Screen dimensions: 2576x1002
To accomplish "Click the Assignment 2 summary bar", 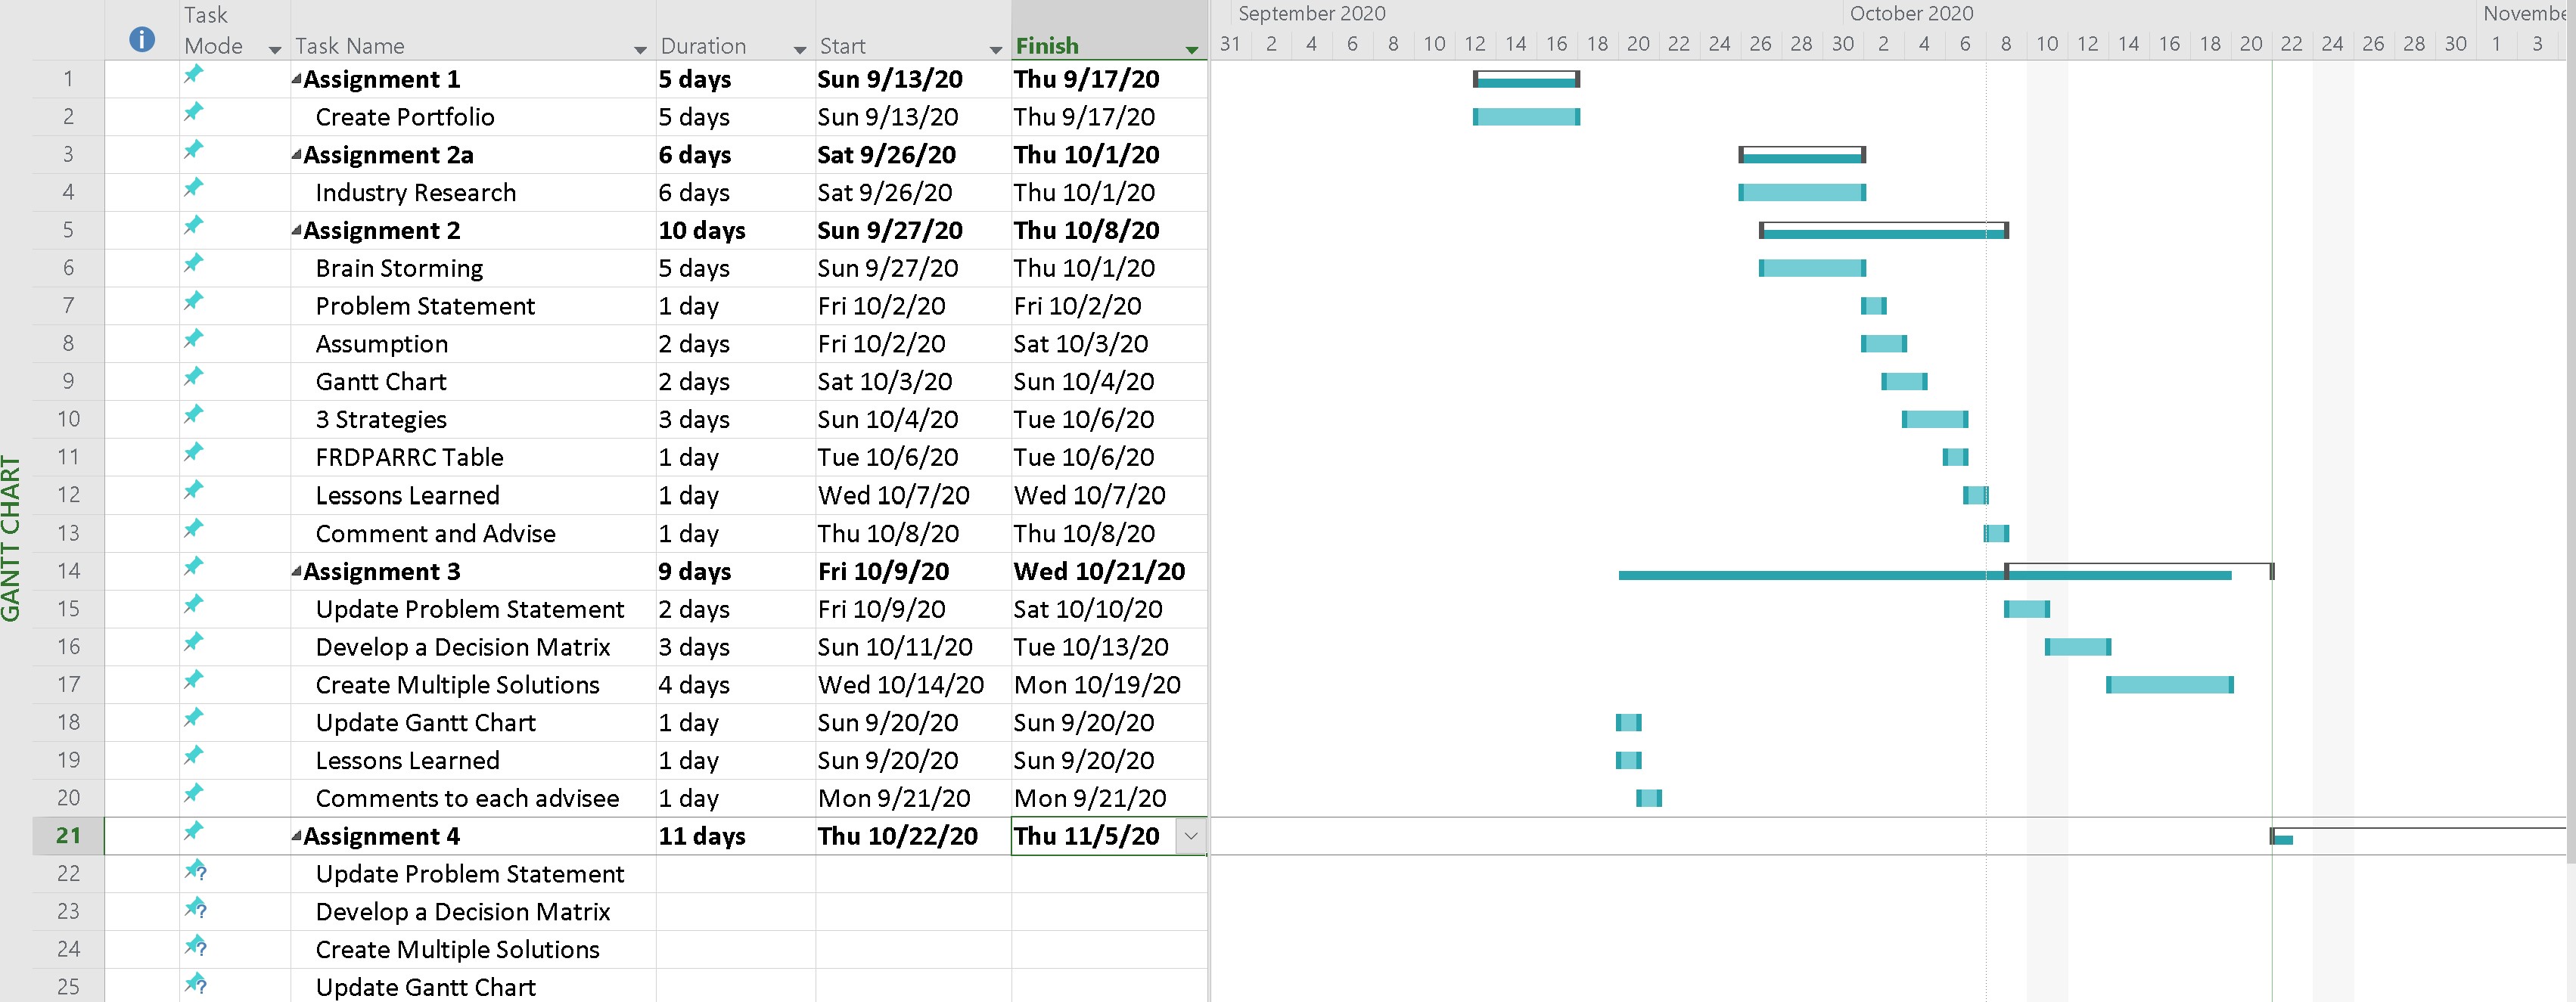I will pos(1884,231).
